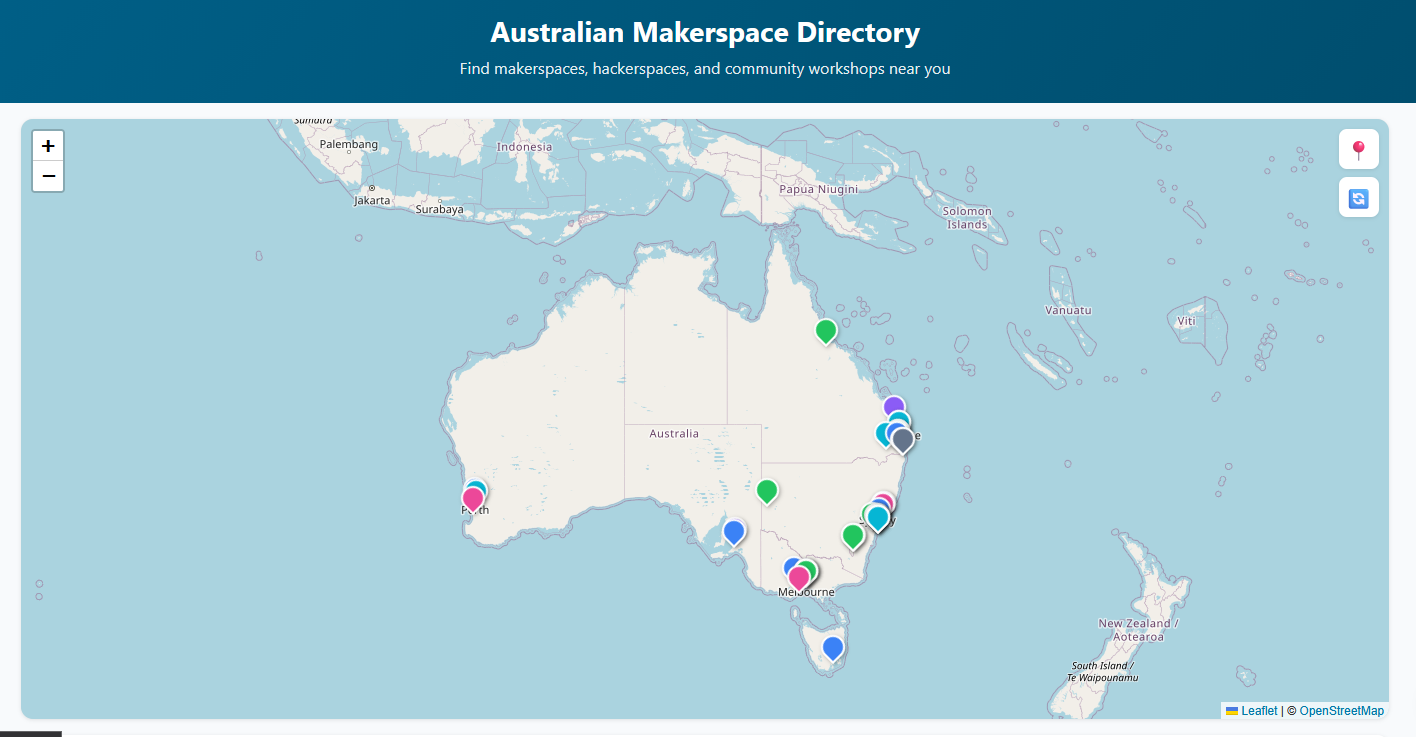Select the pink marker at Perth
This screenshot has height=737, width=1416.
[x=473, y=498]
